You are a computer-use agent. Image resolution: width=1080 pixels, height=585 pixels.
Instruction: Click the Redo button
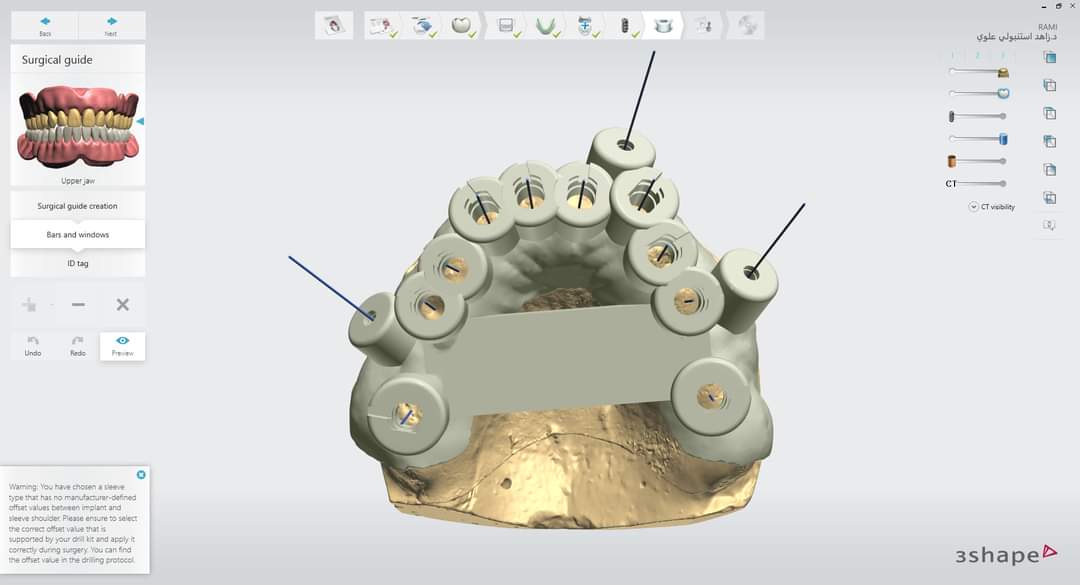[78, 345]
